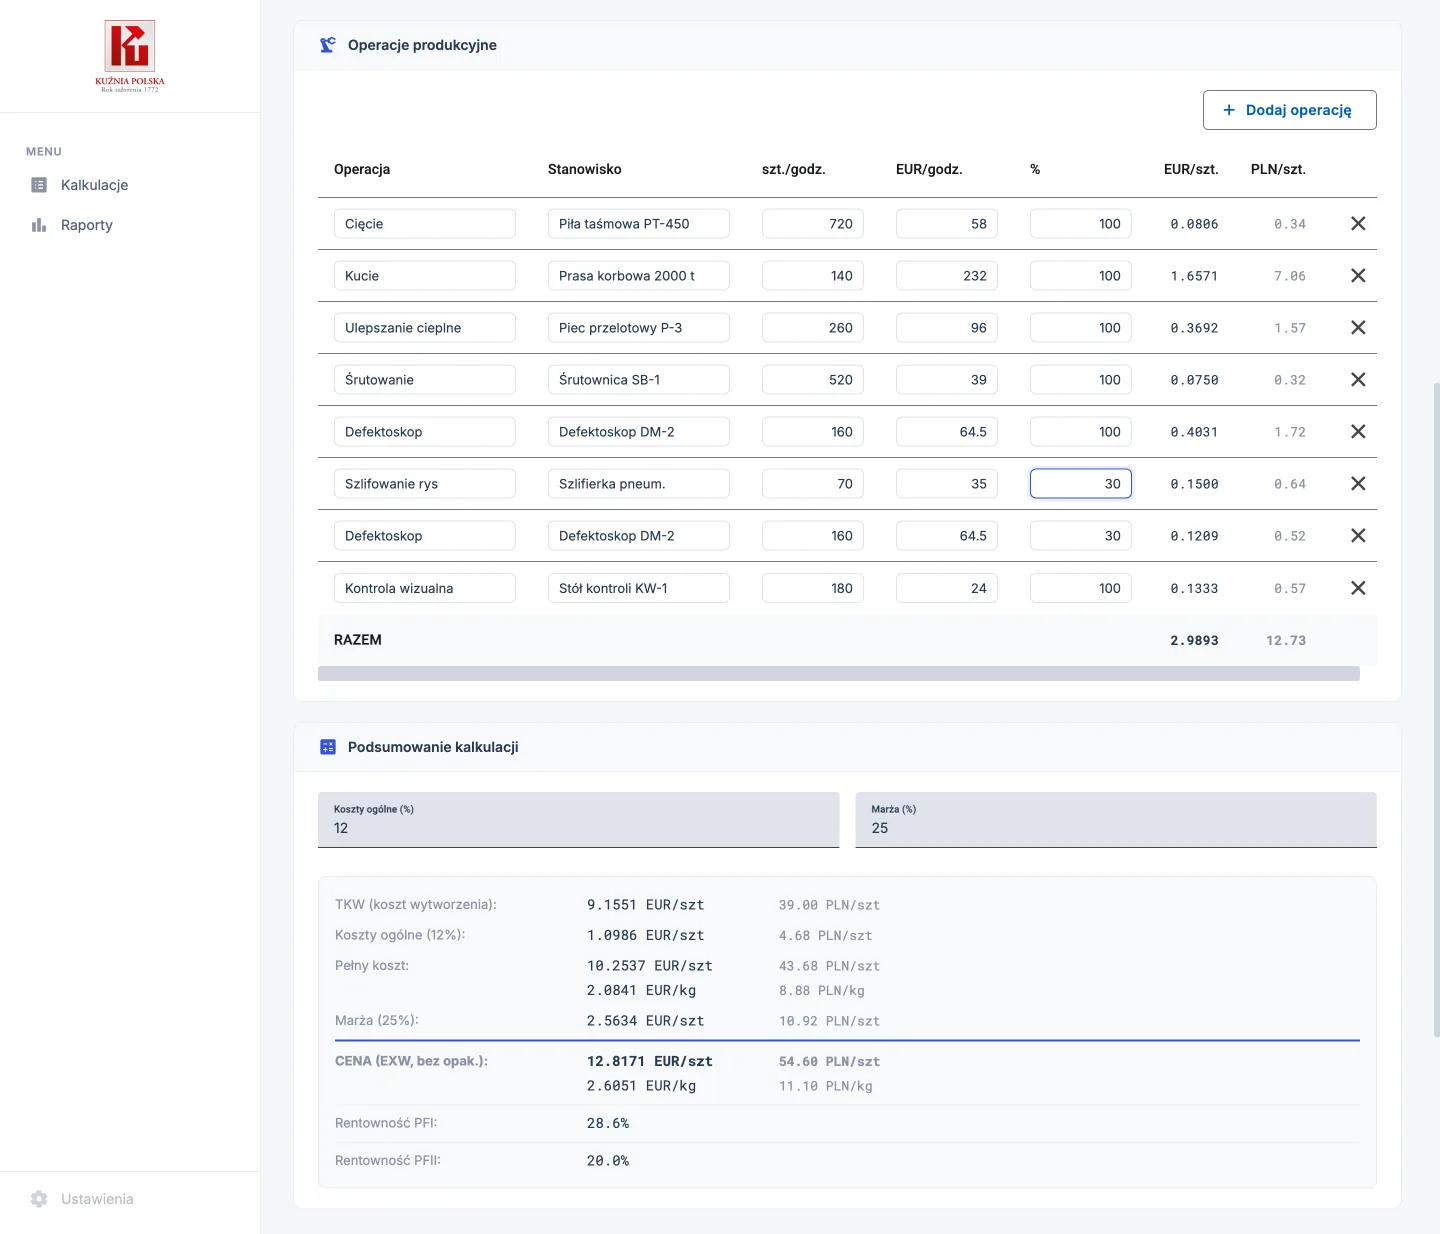Click the TKW value 9.1551 EUR/szt
This screenshot has height=1234, width=1440.
coord(646,905)
